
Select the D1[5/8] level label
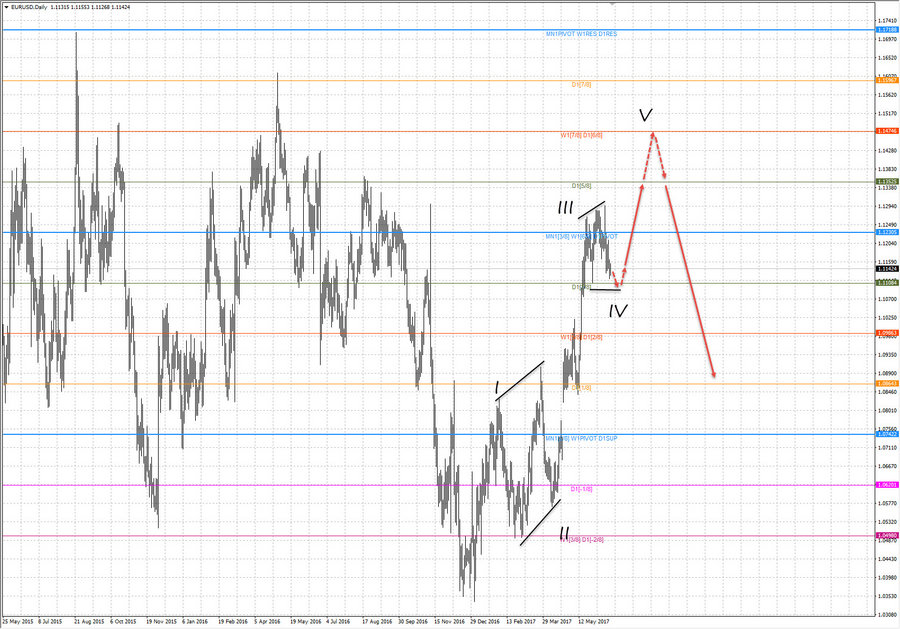pyautogui.click(x=582, y=185)
